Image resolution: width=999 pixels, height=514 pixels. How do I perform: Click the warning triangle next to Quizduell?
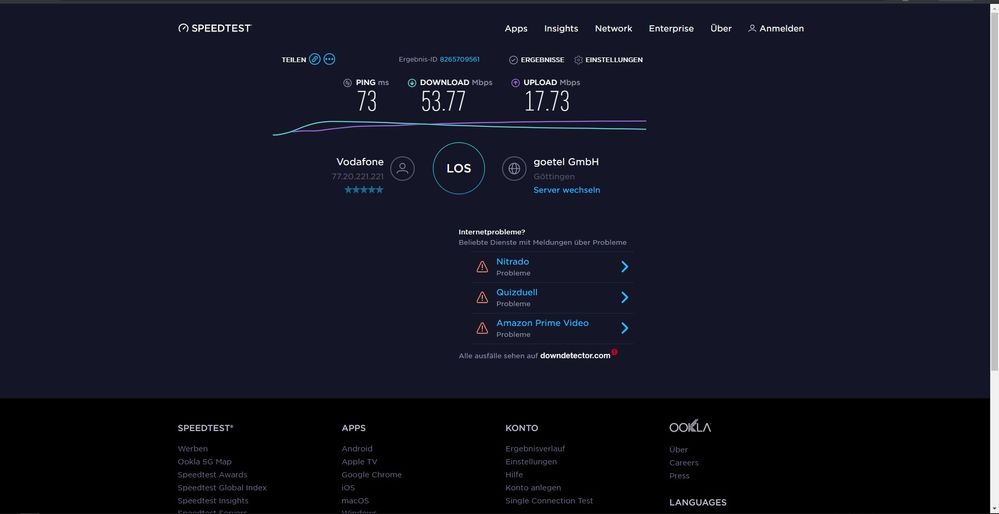tap(482, 297)
